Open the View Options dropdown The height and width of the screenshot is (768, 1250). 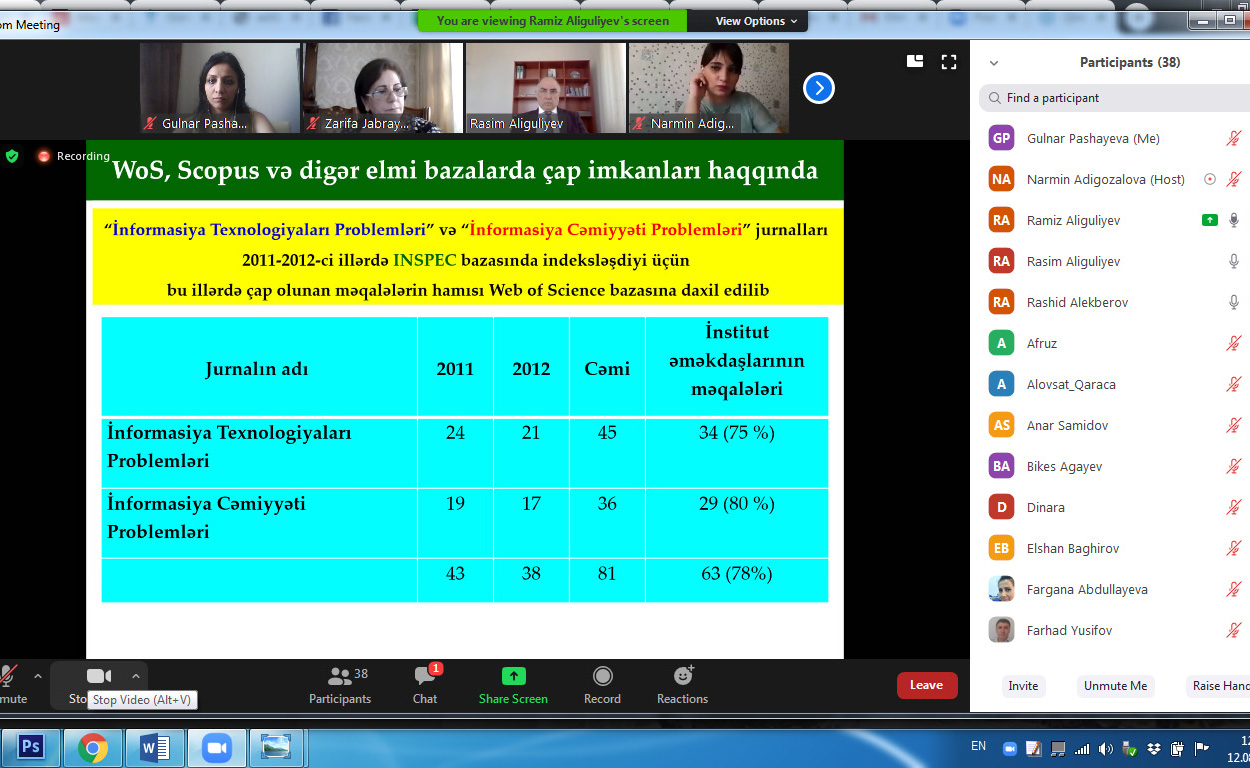(756, 21)
